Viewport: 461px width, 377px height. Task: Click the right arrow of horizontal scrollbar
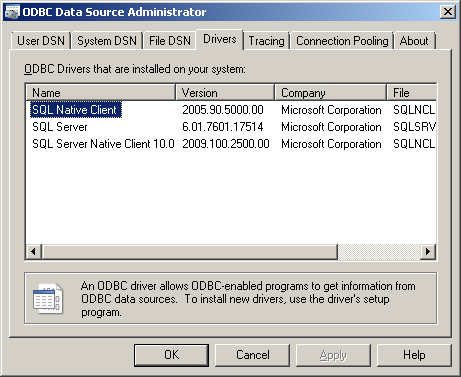[428, 251]
